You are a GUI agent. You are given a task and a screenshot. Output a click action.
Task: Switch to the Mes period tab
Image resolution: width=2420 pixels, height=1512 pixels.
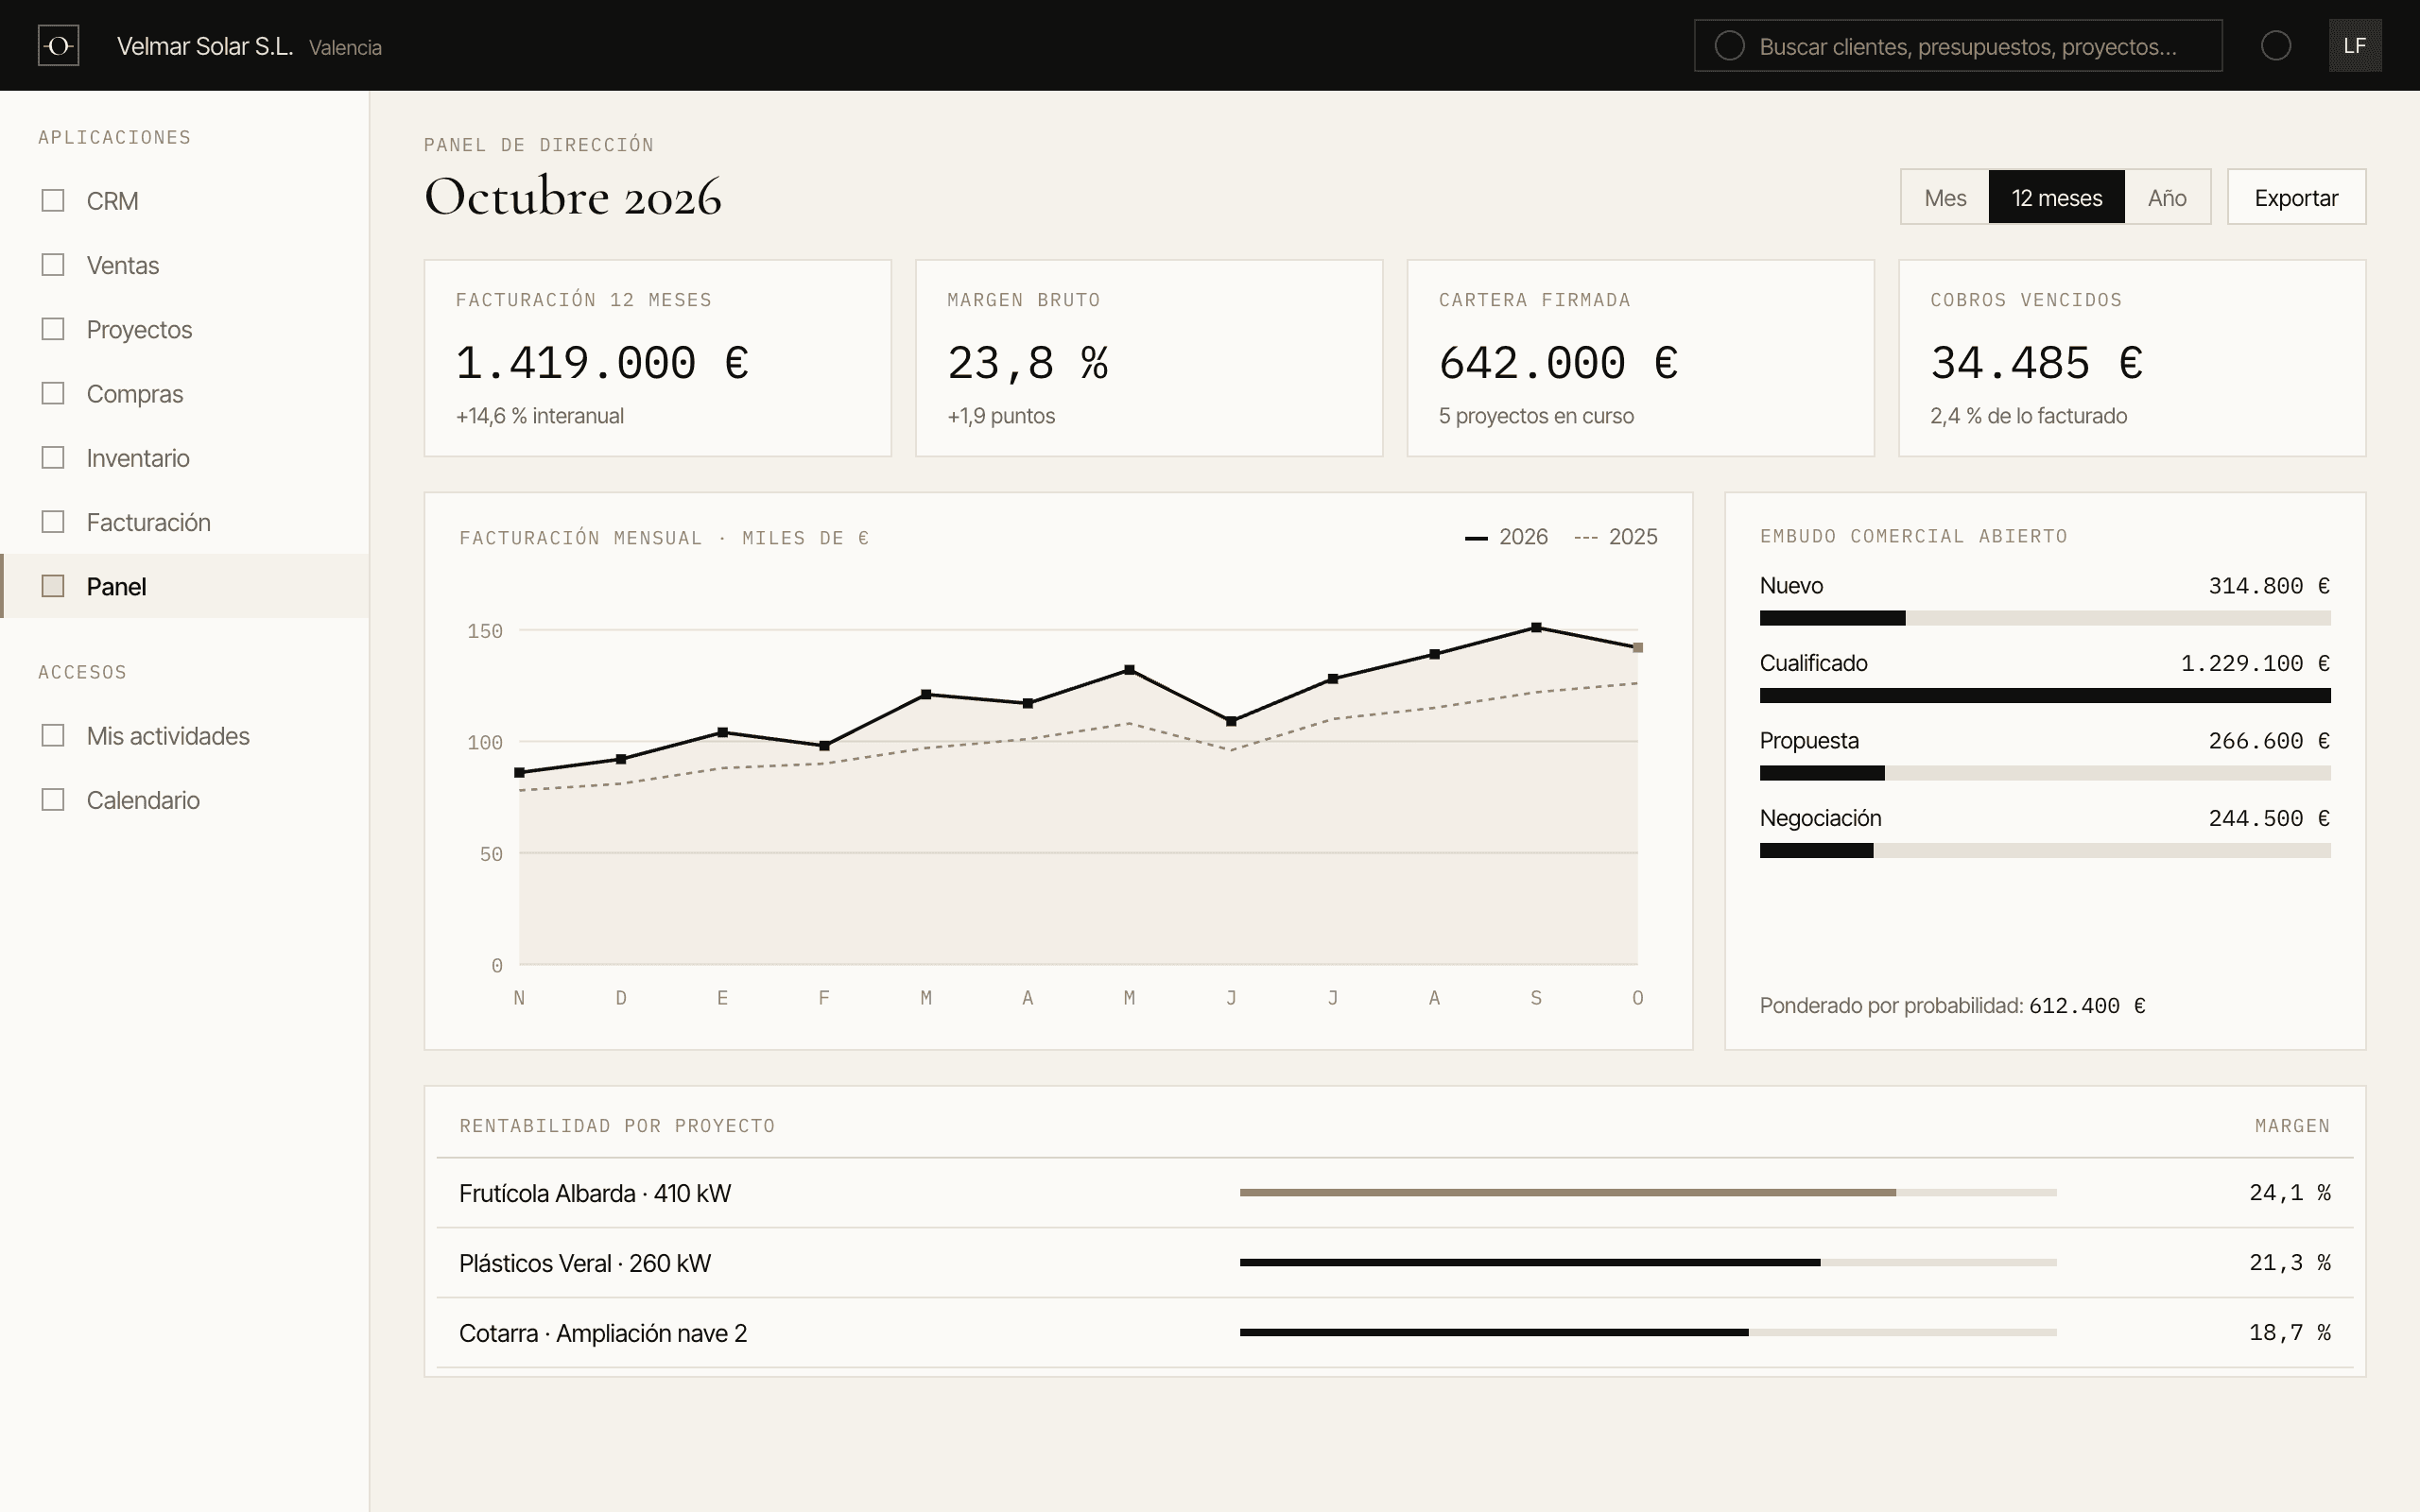pos(1945,197)
